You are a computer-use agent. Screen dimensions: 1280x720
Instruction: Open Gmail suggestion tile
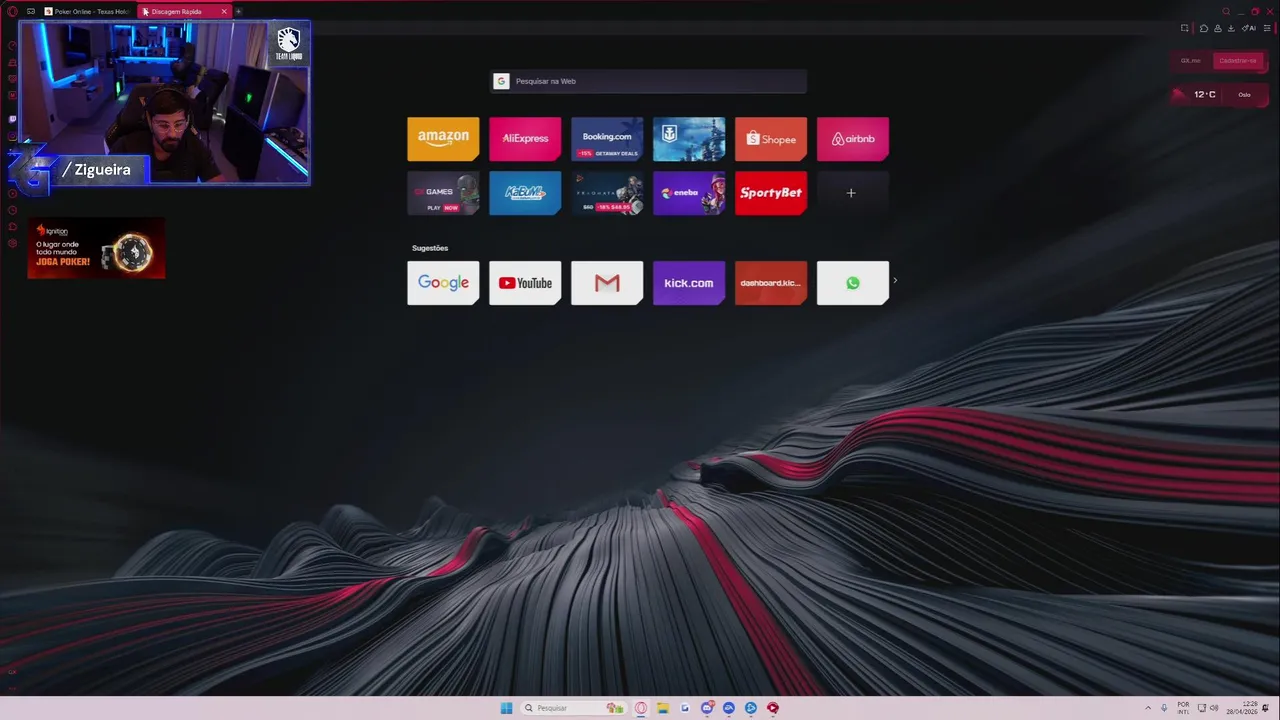[x=607, y=283]
